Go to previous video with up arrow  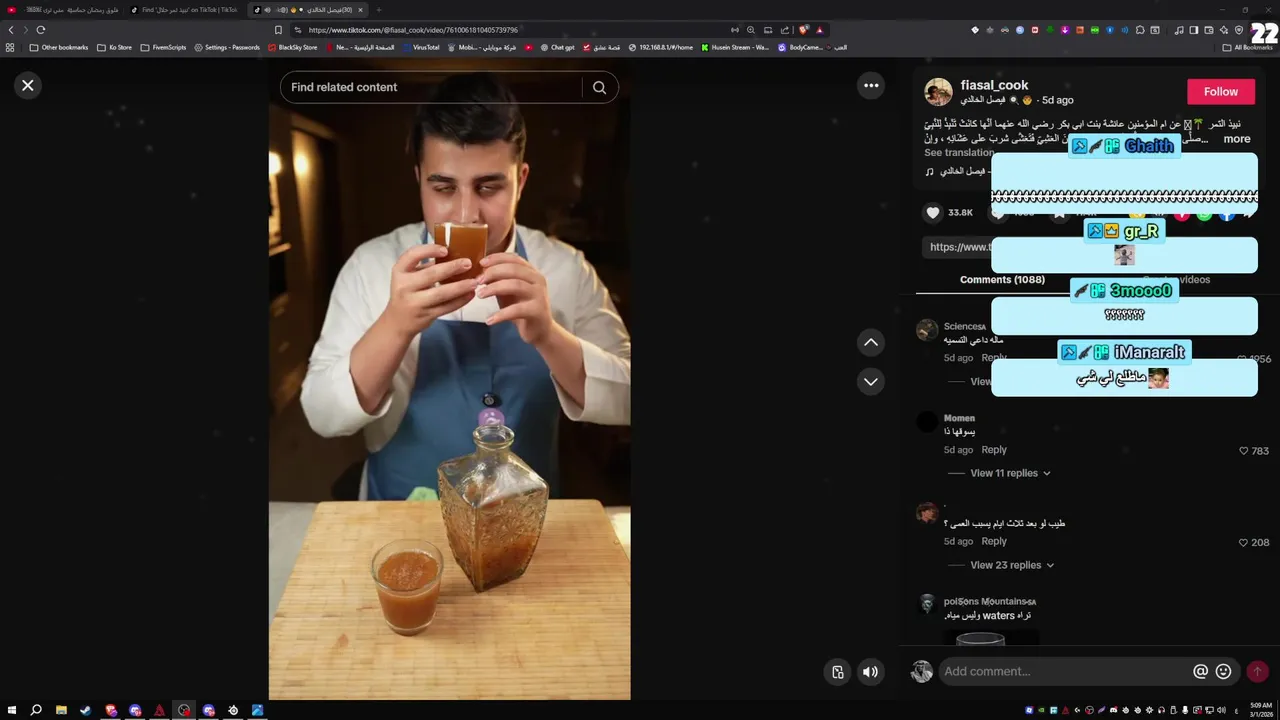point(871,342)
